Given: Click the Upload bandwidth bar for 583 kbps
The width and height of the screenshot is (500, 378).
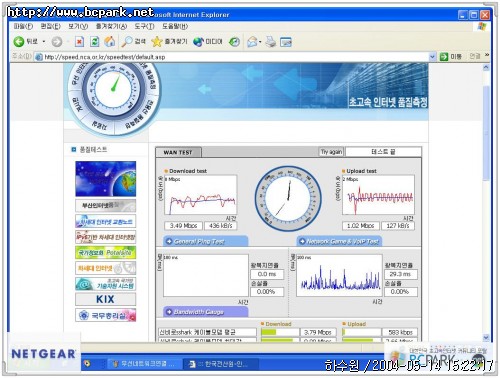Looking at the screenshot, I should (362, 332).
